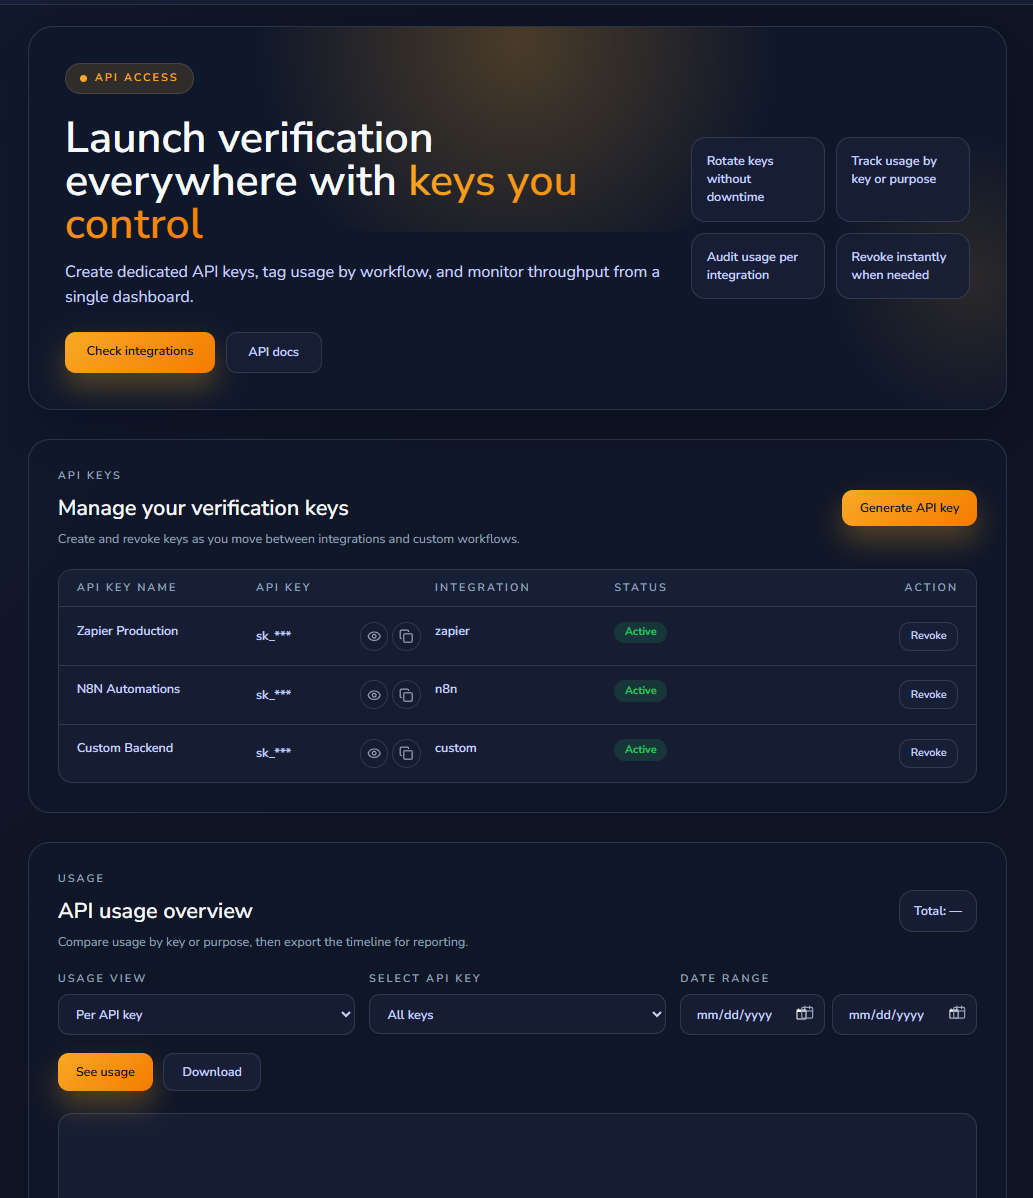Image resolution: width=1033 pixels, height=1198 pixels.
Task: Click See usage
Action: 105,1071
